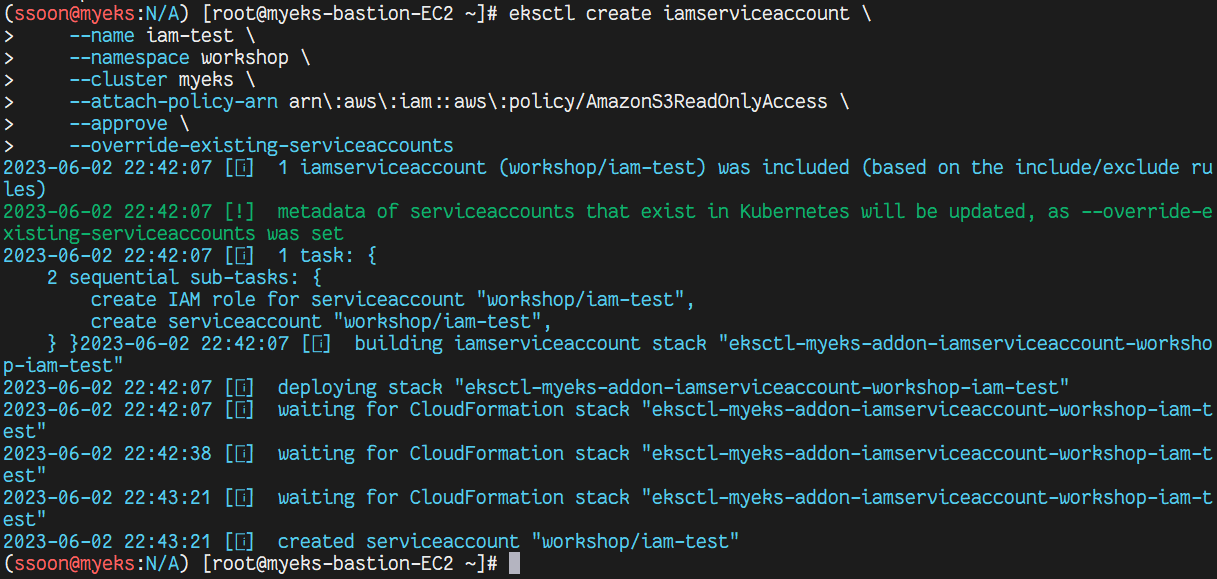Click the info marker on the 'created serviceaccount' line
Image resolution: width=1217 pixels, height=579 pixels.
point(239,542)
